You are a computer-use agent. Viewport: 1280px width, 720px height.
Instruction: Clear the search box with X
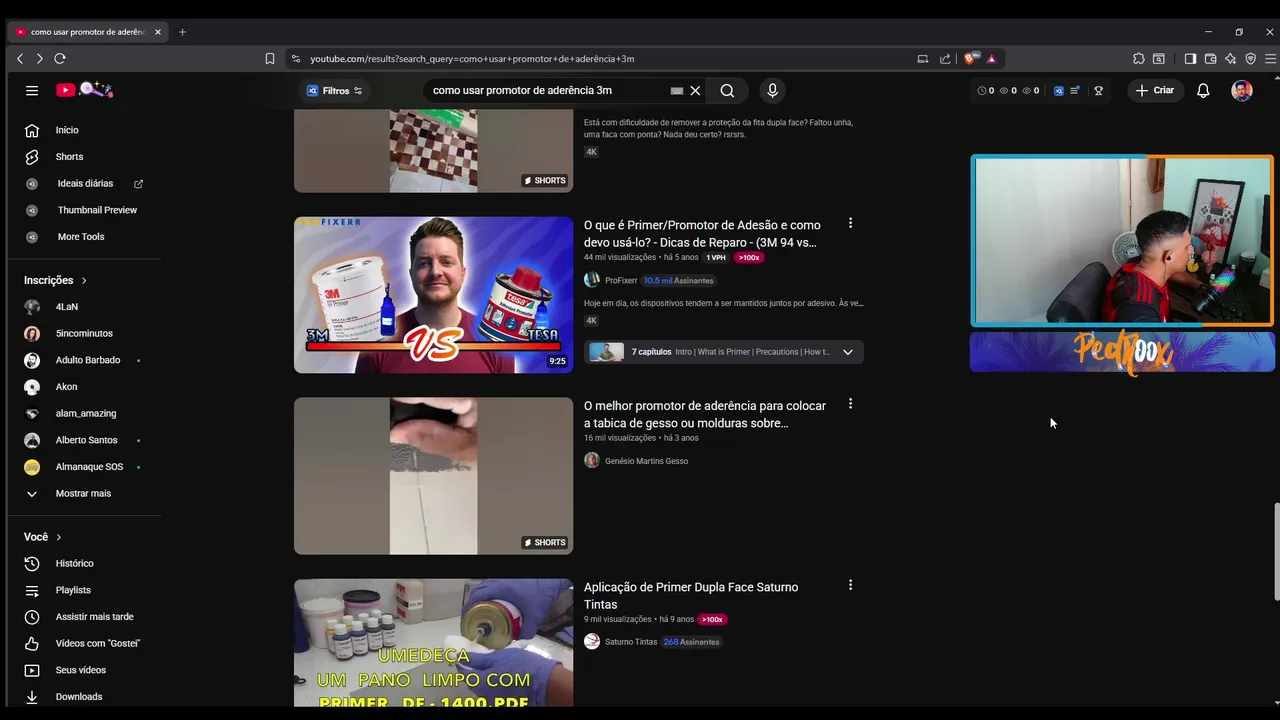695,90
